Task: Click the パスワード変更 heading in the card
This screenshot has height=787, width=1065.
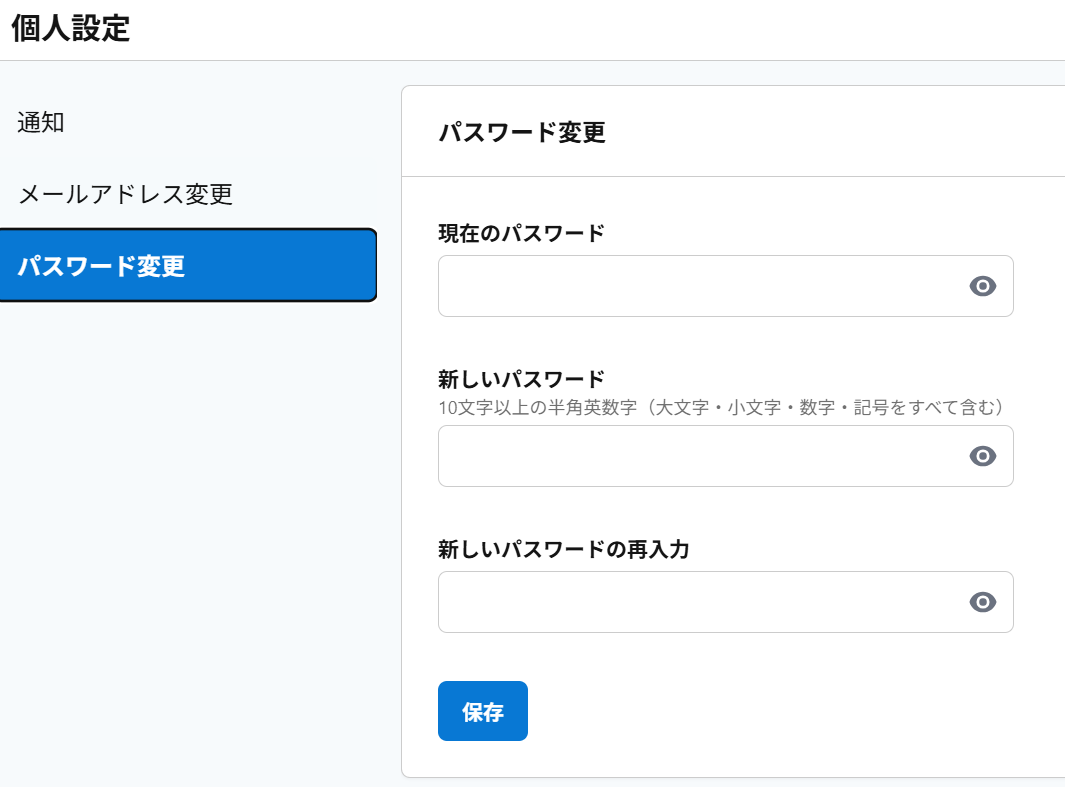Action: (x=522, y=132)
